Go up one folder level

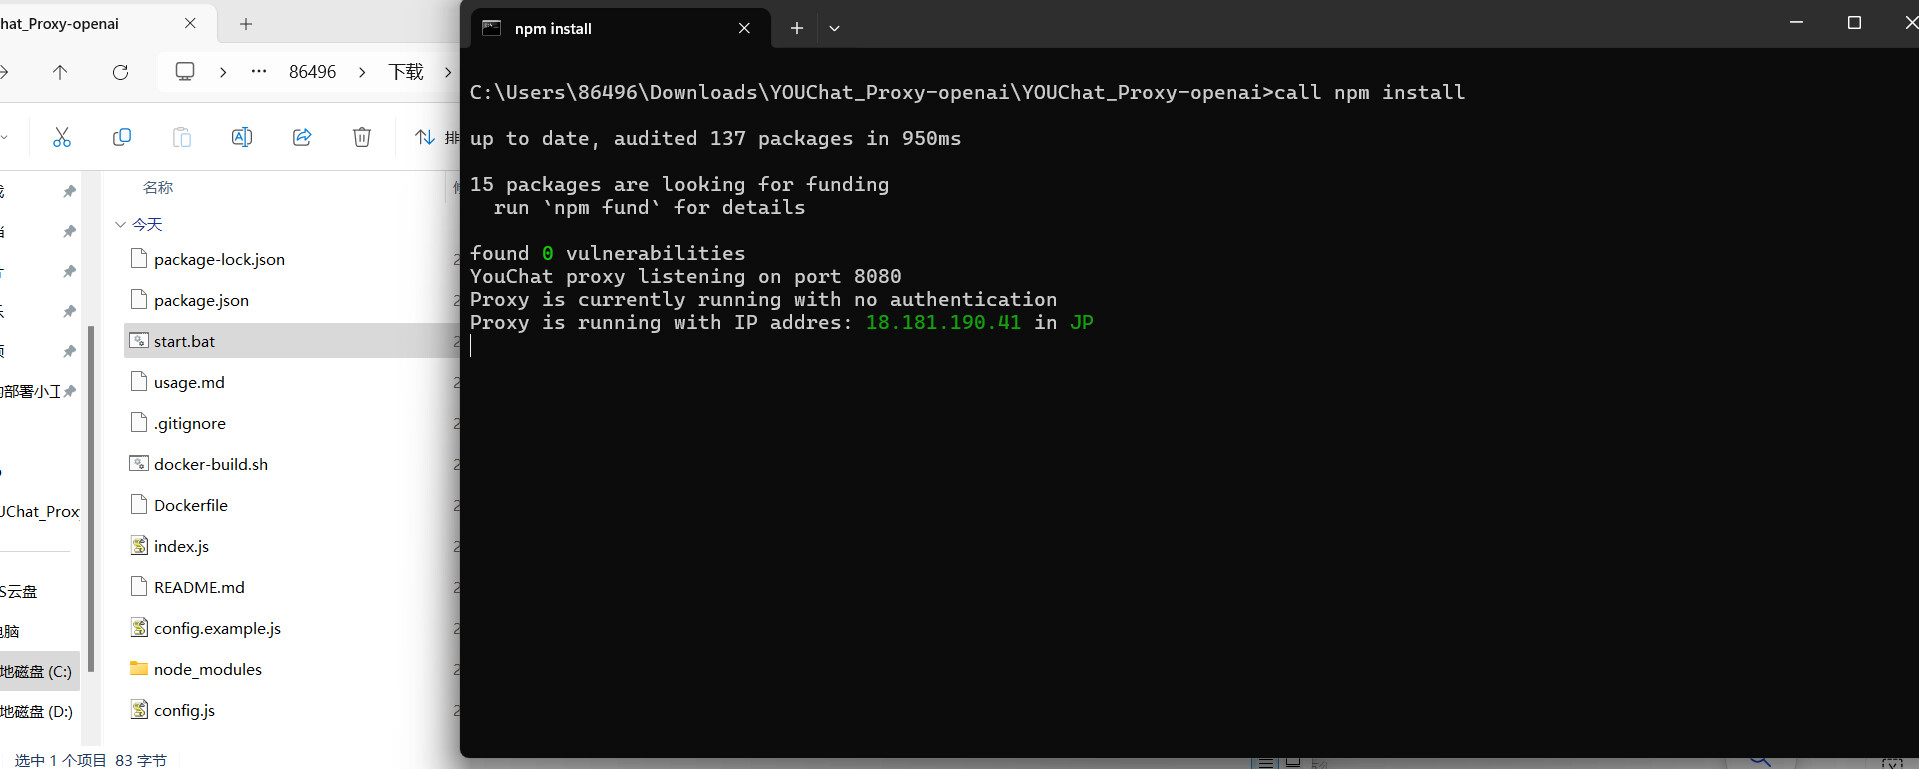60,72
